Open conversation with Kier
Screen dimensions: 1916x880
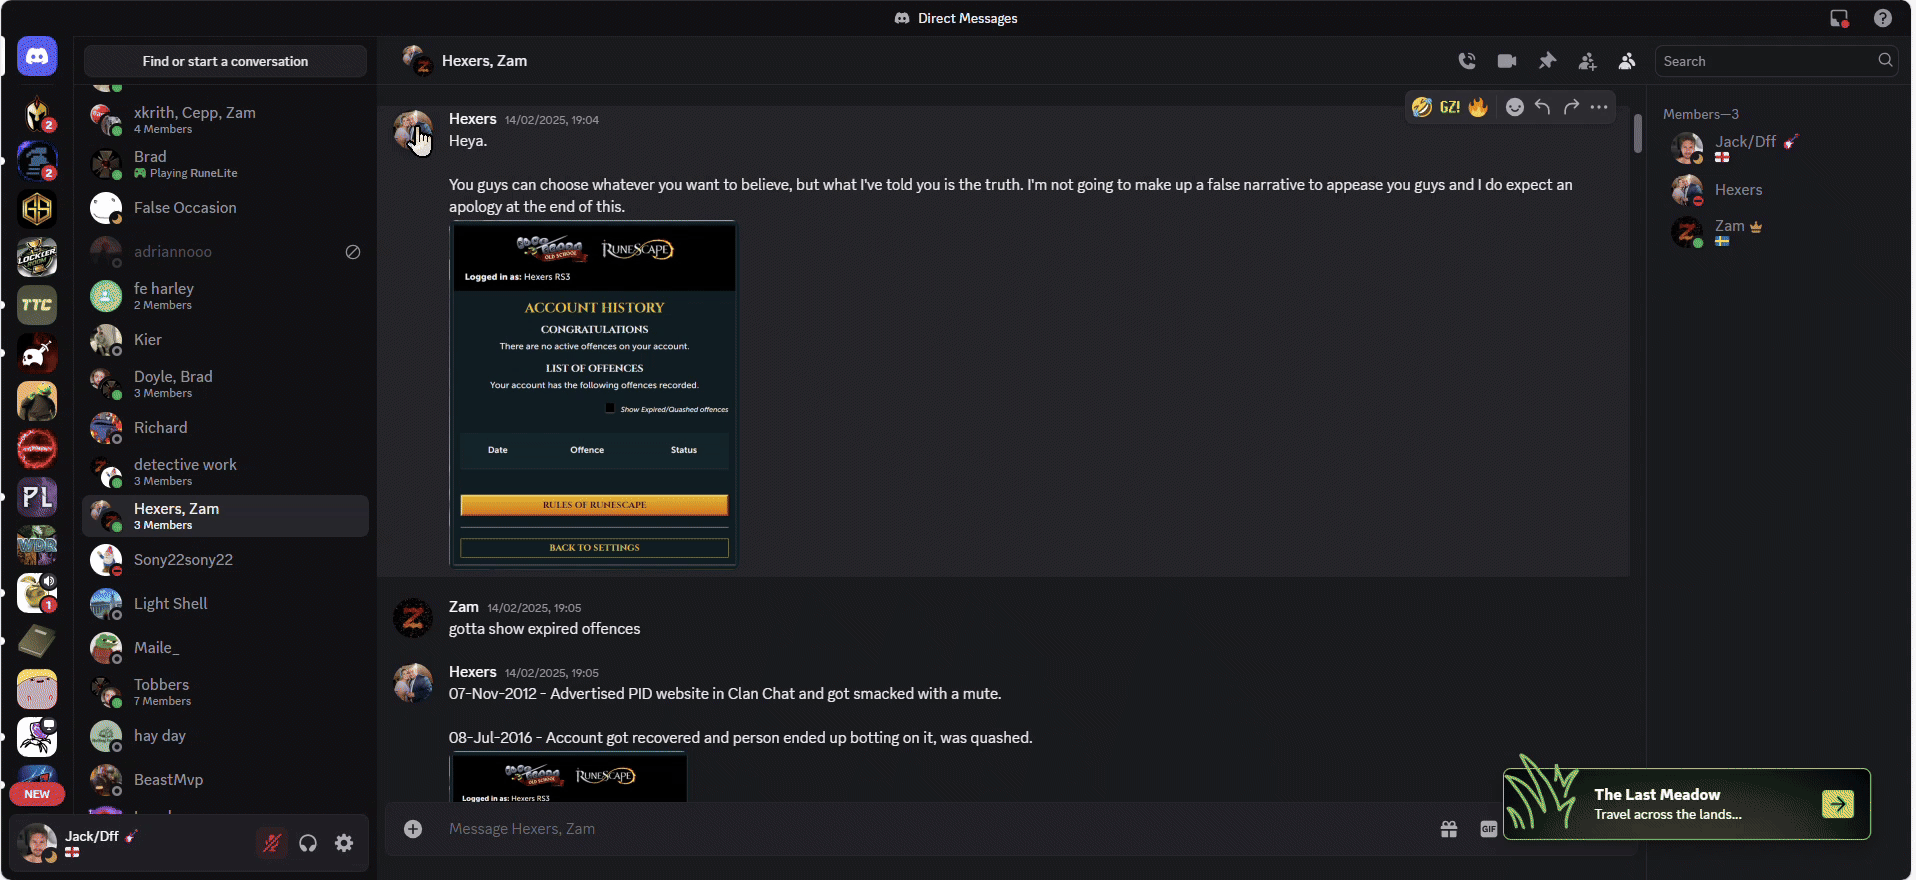tap(225, 340)
